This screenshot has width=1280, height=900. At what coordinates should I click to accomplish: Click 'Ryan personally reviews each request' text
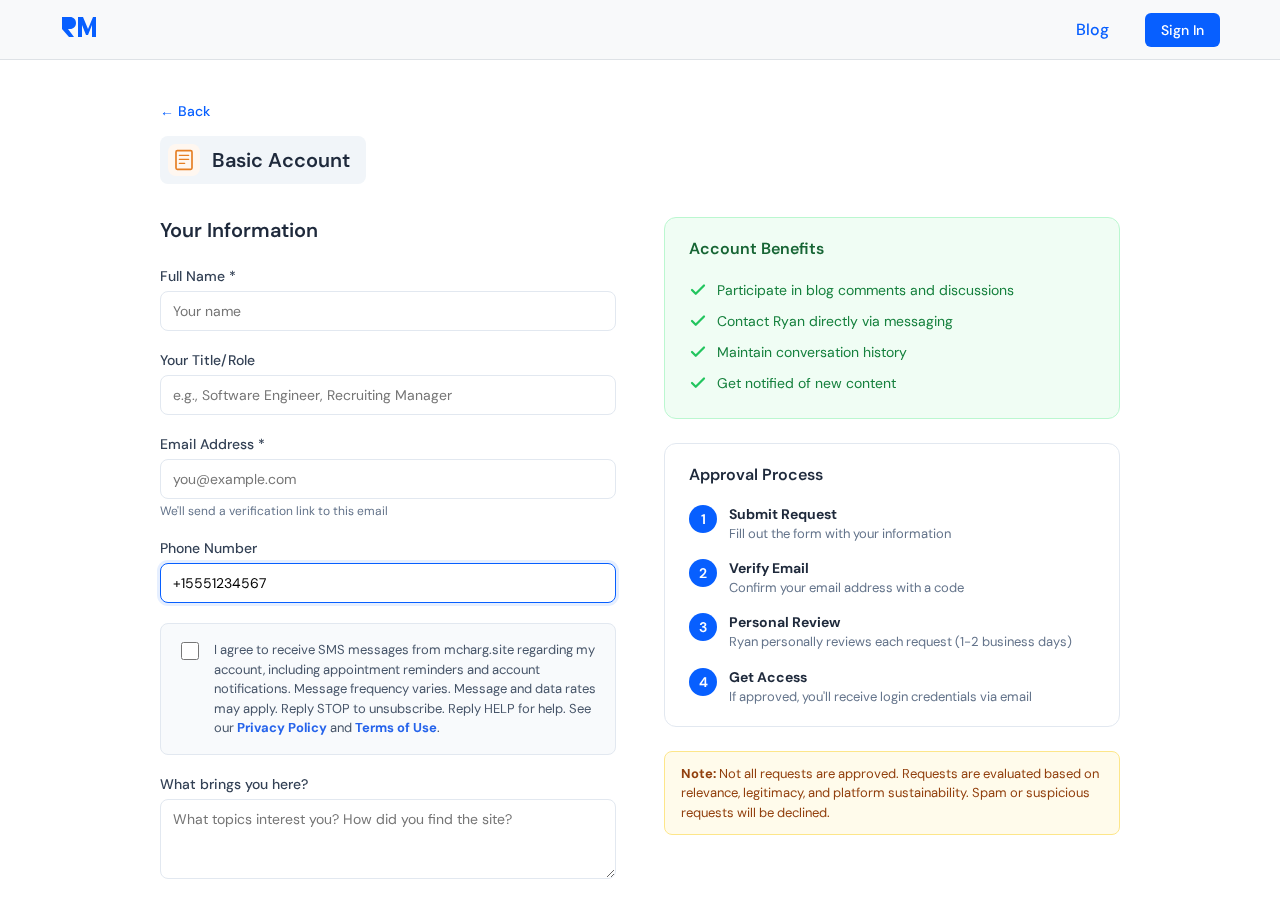pyautogui.click(x=900, y=642)
